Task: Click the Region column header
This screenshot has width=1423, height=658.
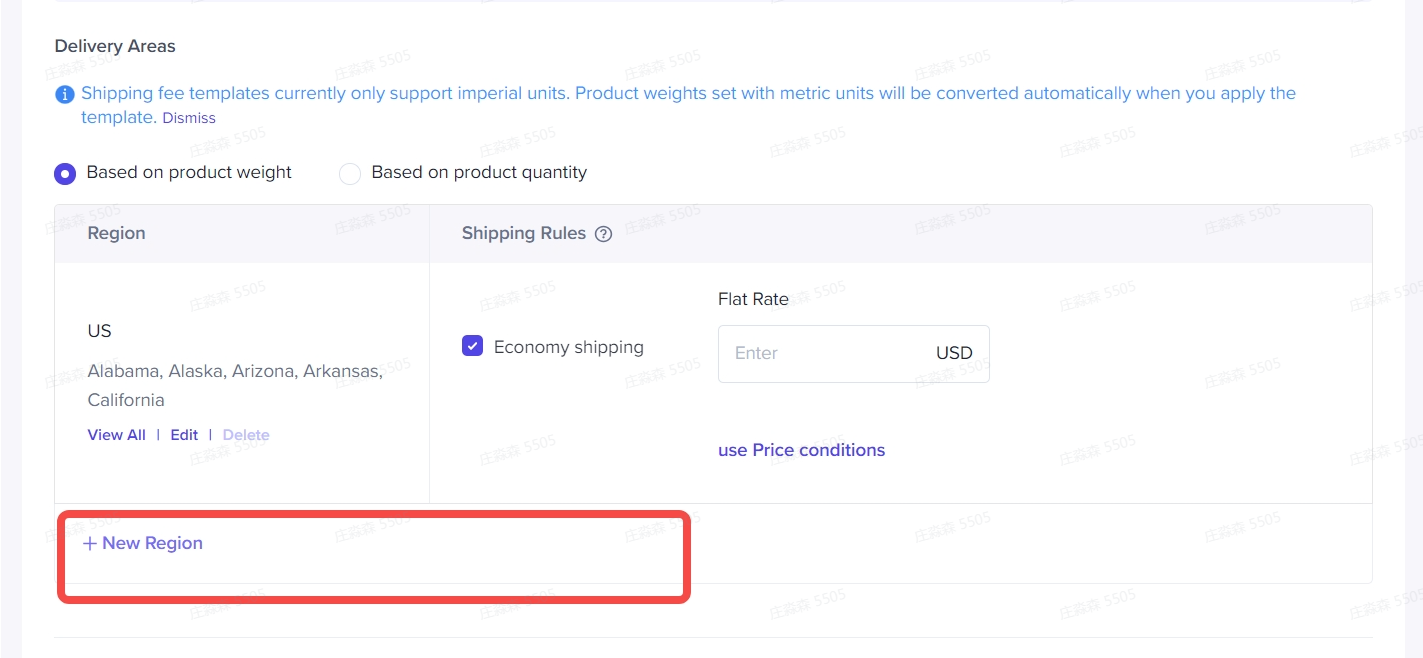Action: (117, 233)
